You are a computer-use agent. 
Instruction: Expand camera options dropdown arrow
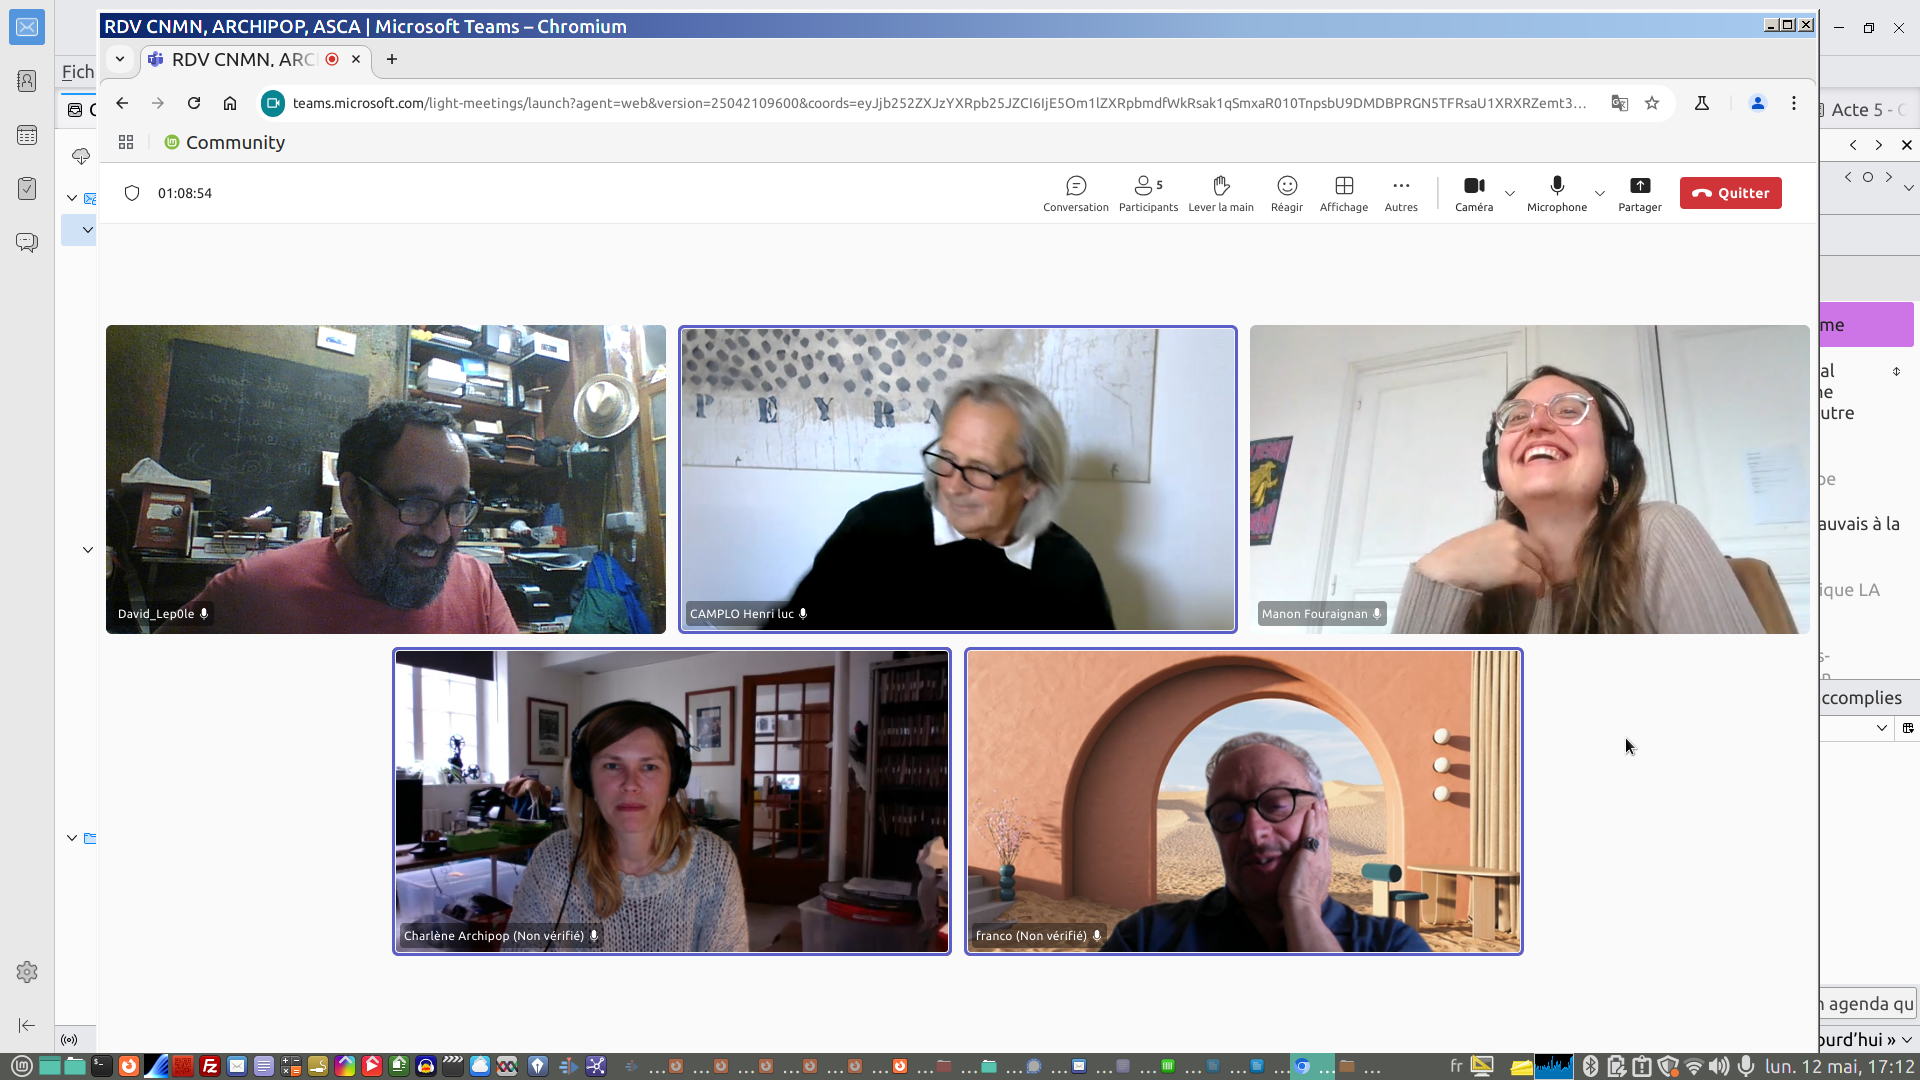[x=1510, y=193]
